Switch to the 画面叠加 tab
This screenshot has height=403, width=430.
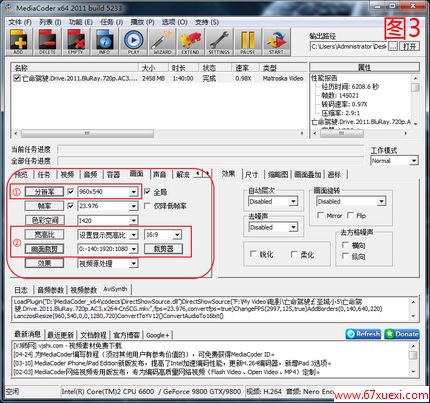tap(307, 174)
